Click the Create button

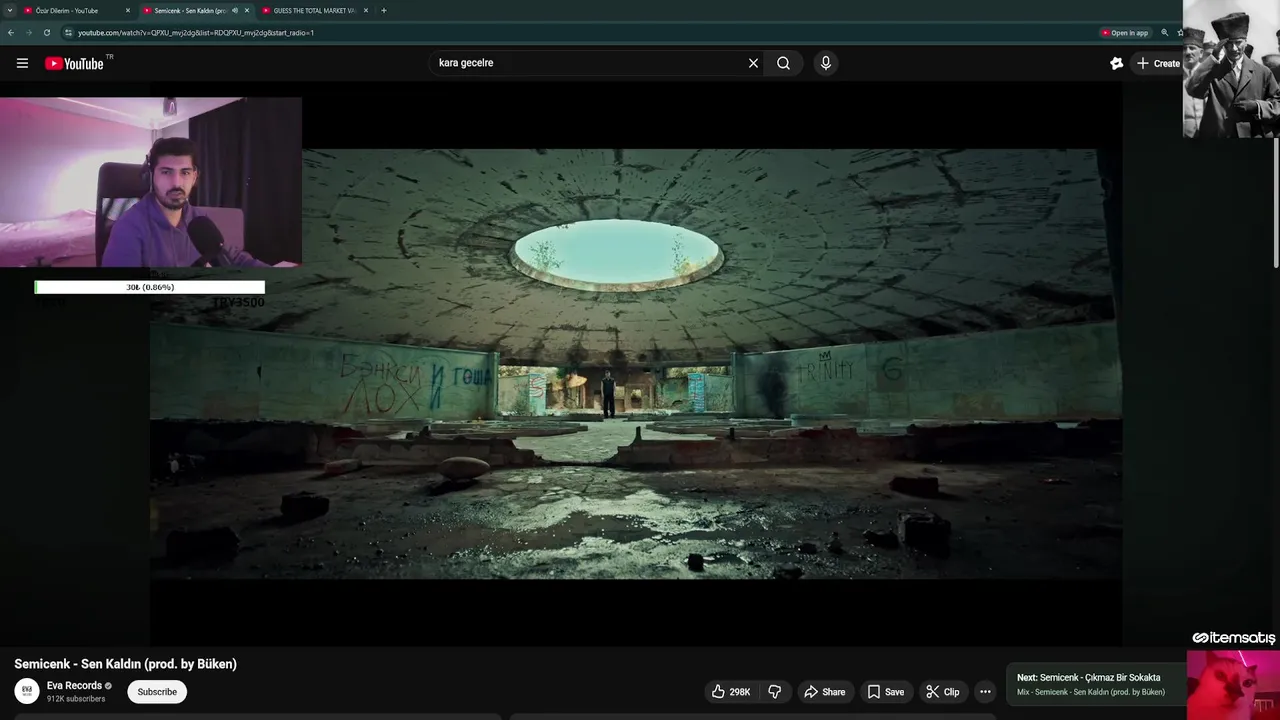pyautogui.click(x=1158, y=63)
